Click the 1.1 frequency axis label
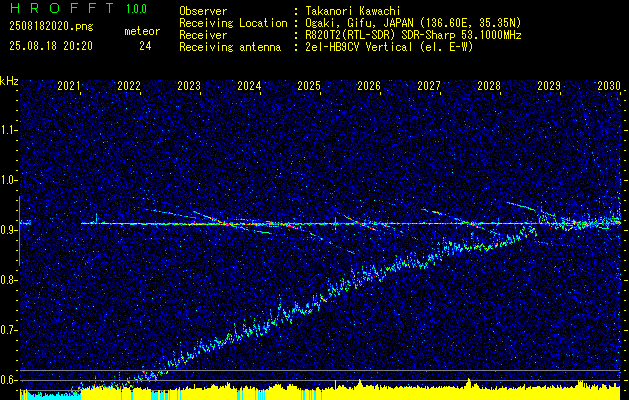Screen dimensions: 629x400 [9, 130]
